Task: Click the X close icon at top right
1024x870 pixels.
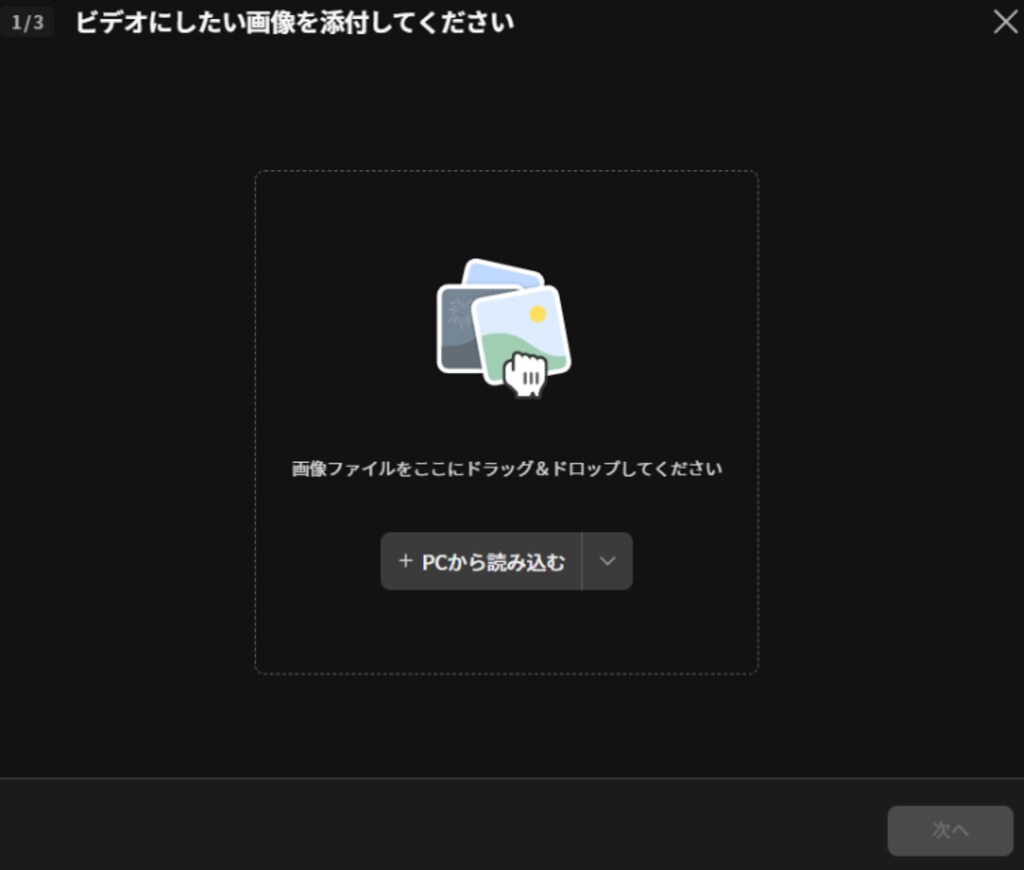Action: pyautogui.click(x=1005, y=22)
